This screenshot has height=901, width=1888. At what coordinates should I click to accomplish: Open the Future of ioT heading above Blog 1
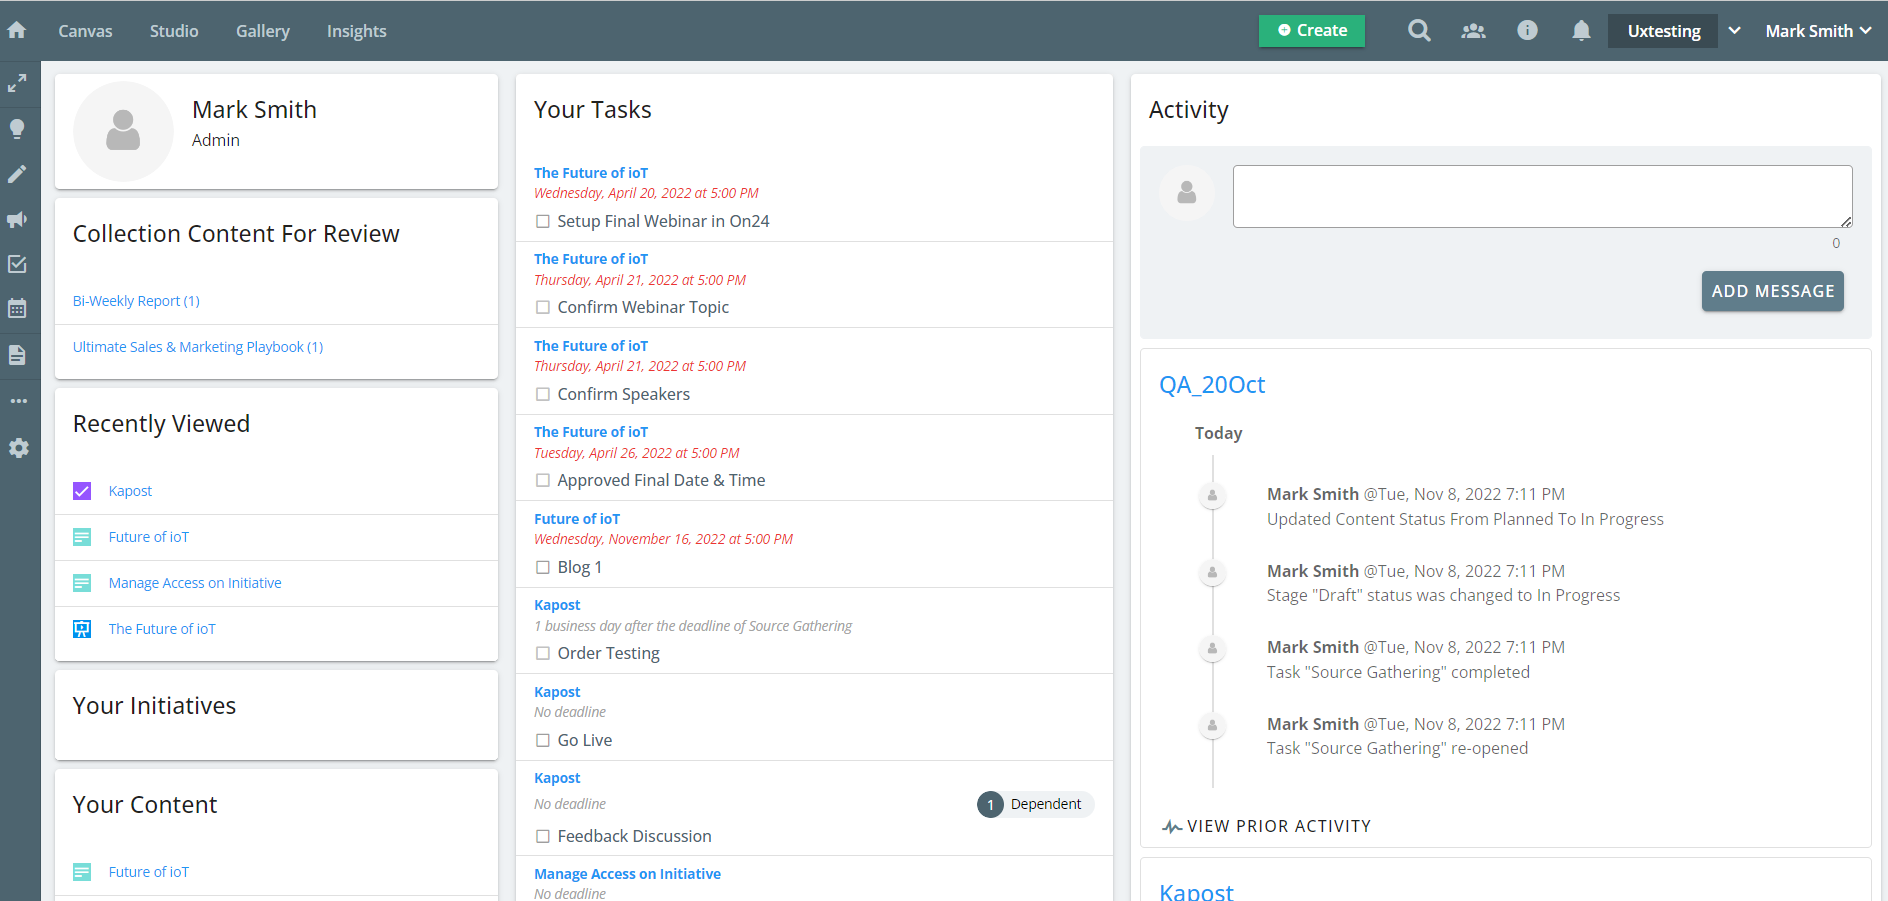tap(577, 519)
